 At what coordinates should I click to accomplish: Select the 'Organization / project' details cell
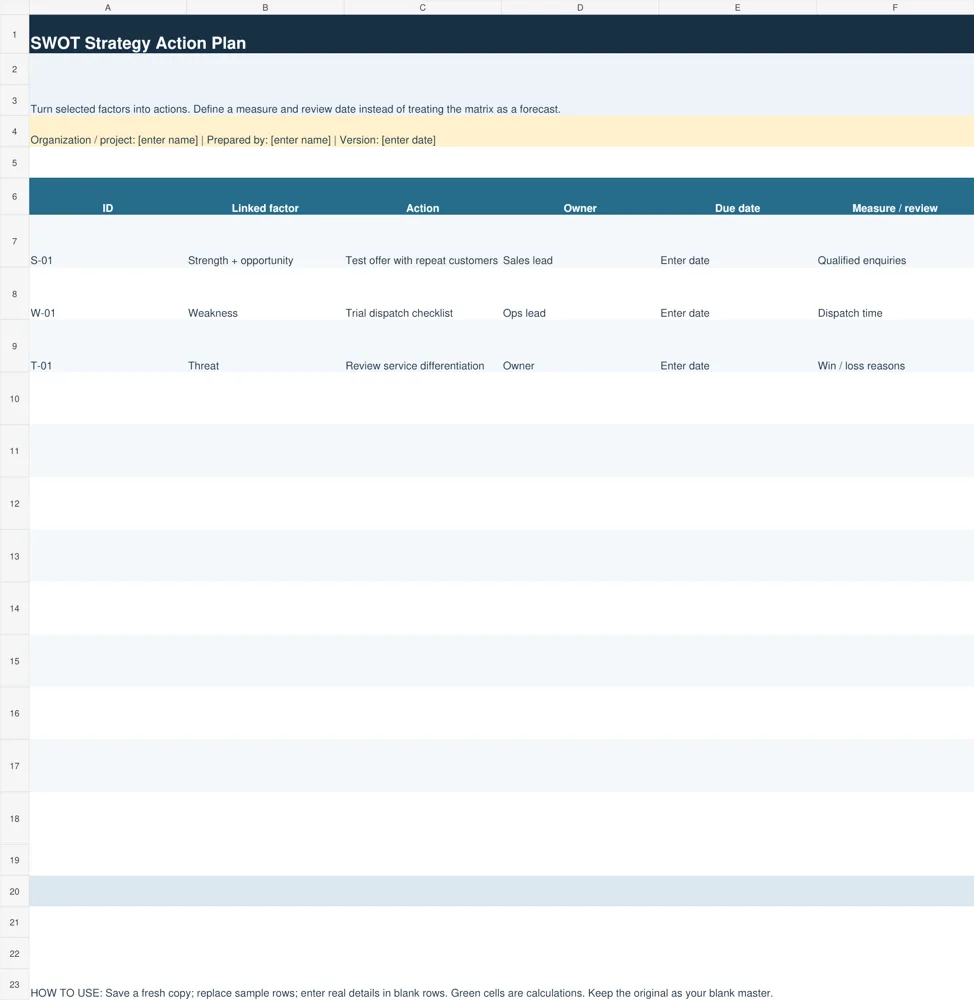[x=501, y=131]
